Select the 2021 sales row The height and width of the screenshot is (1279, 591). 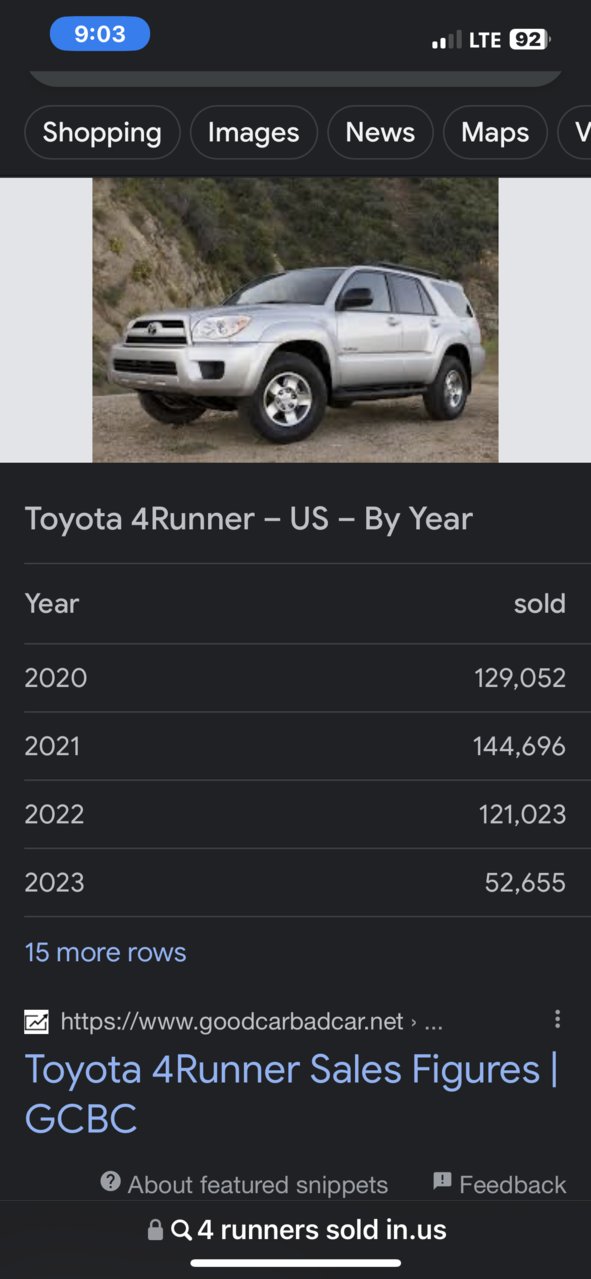pos(295,746)
